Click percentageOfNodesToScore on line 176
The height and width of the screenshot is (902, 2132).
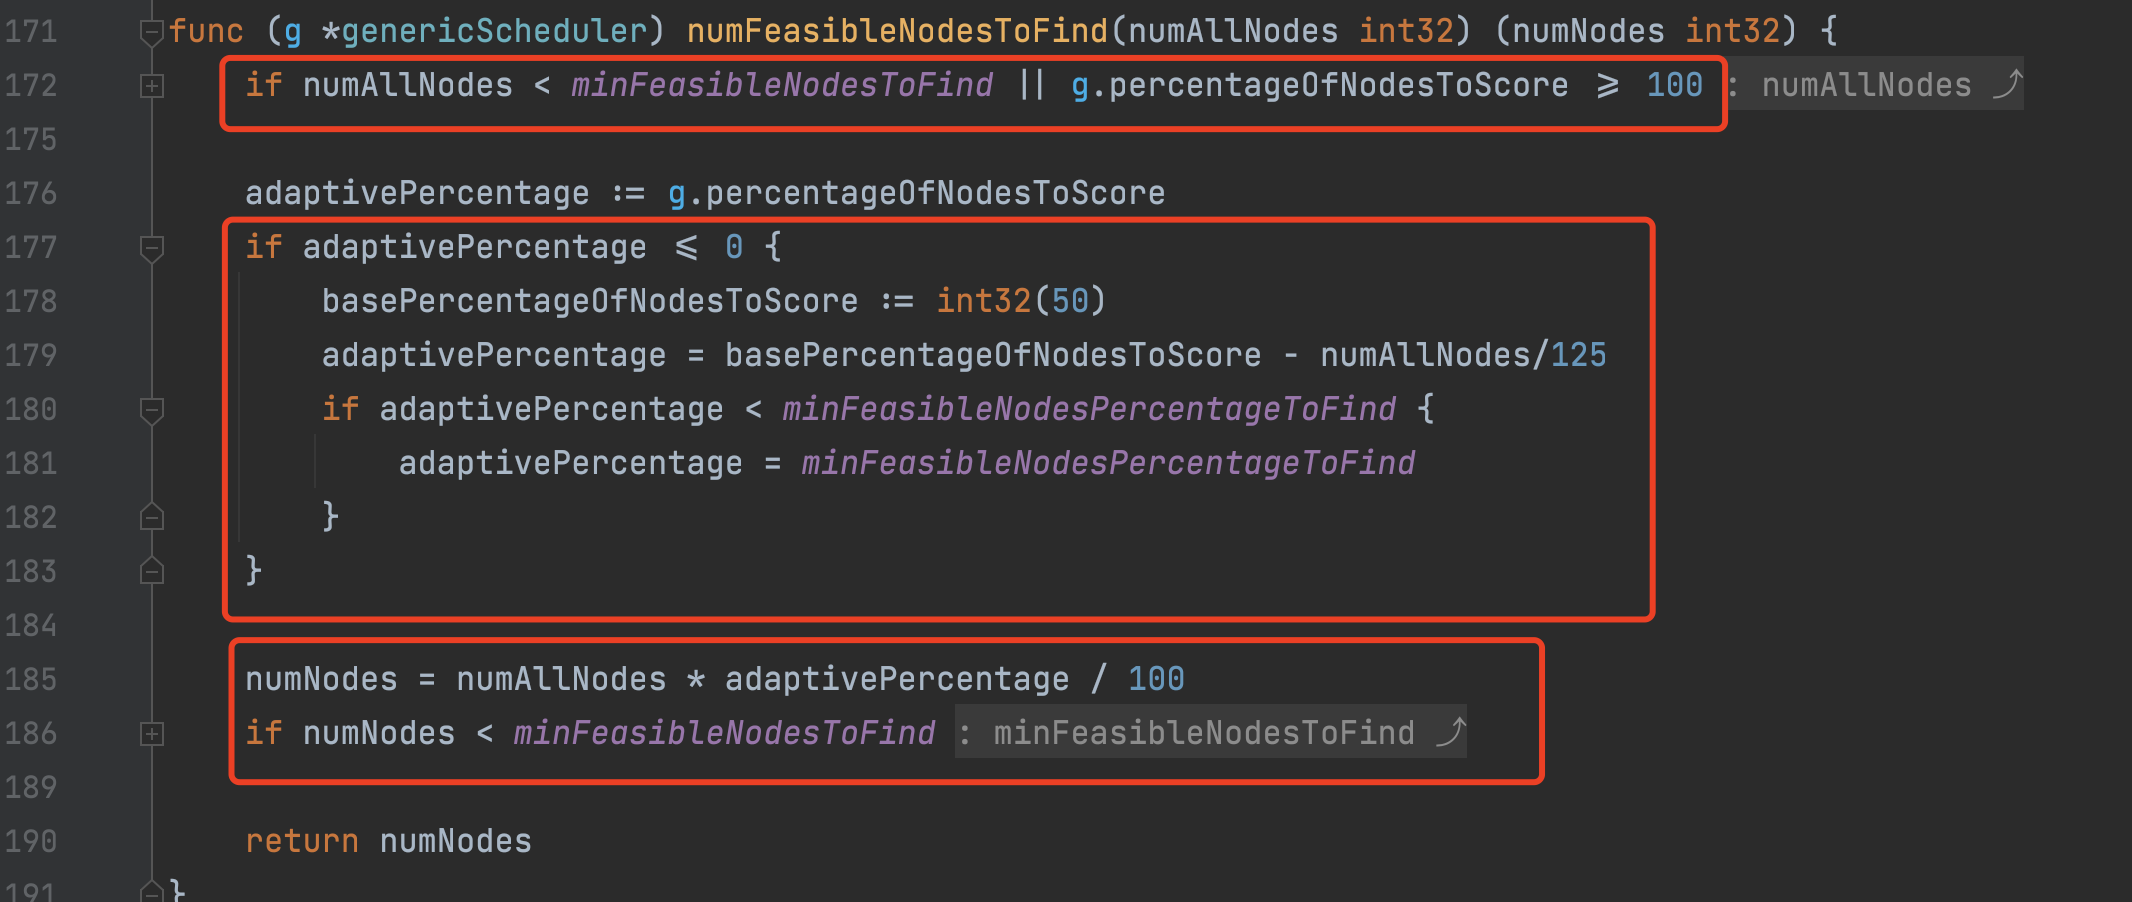point(935,193)
